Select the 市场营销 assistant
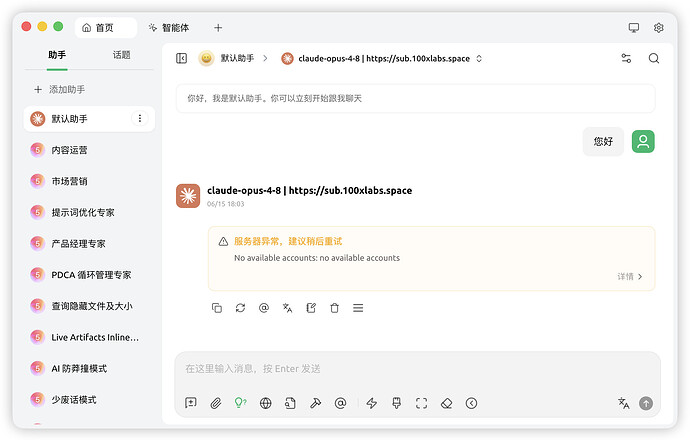690x440 pixels. [89, 181]
